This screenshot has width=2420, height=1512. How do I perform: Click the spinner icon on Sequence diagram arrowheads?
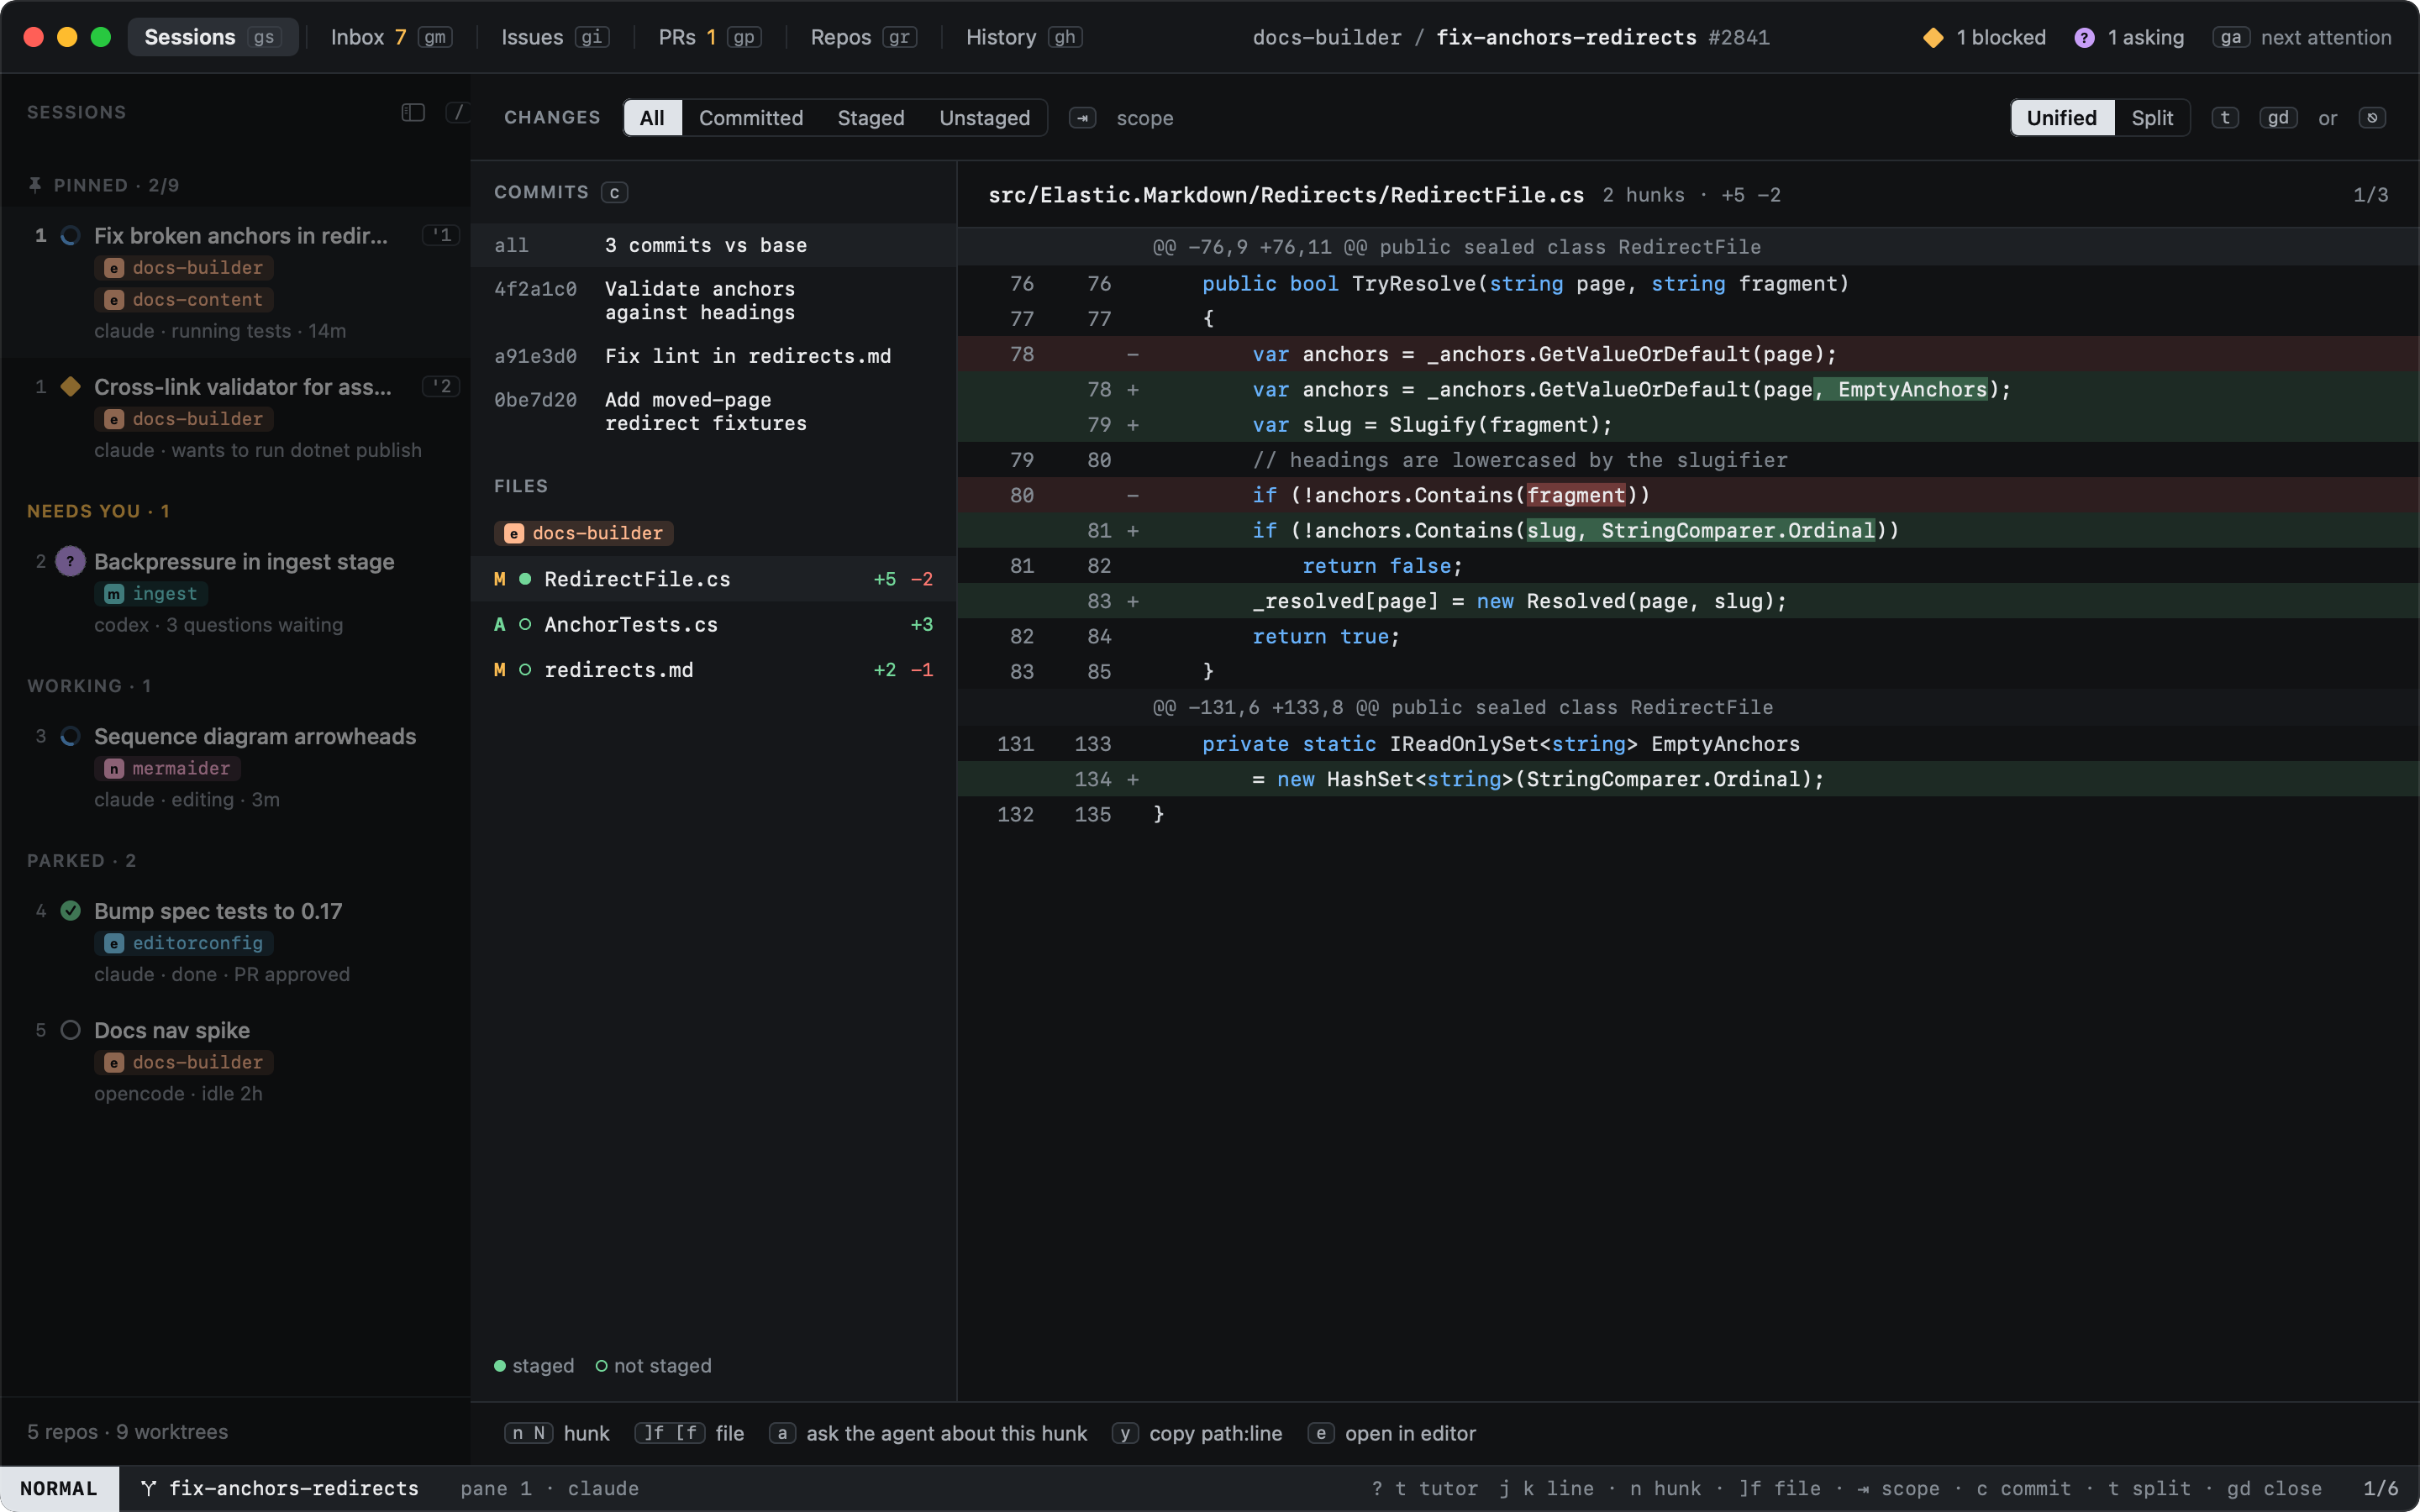pos(70,736)
